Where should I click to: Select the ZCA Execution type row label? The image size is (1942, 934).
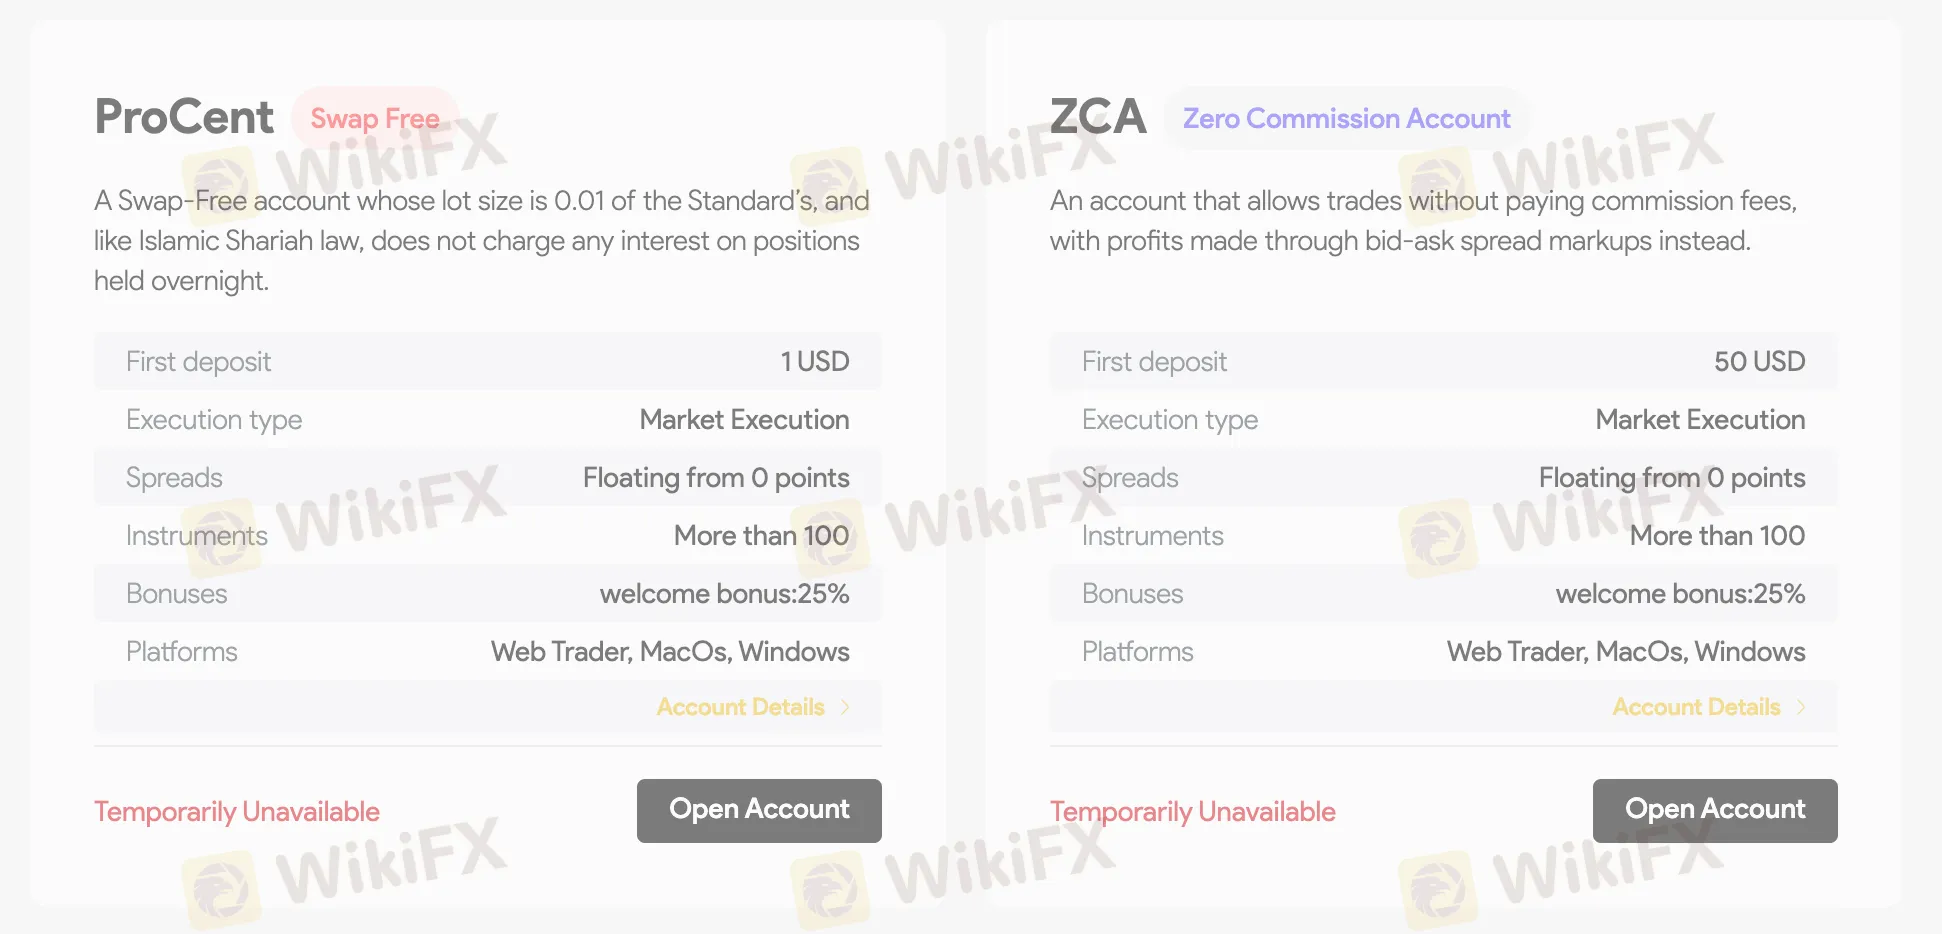(x=1170, y=420)
